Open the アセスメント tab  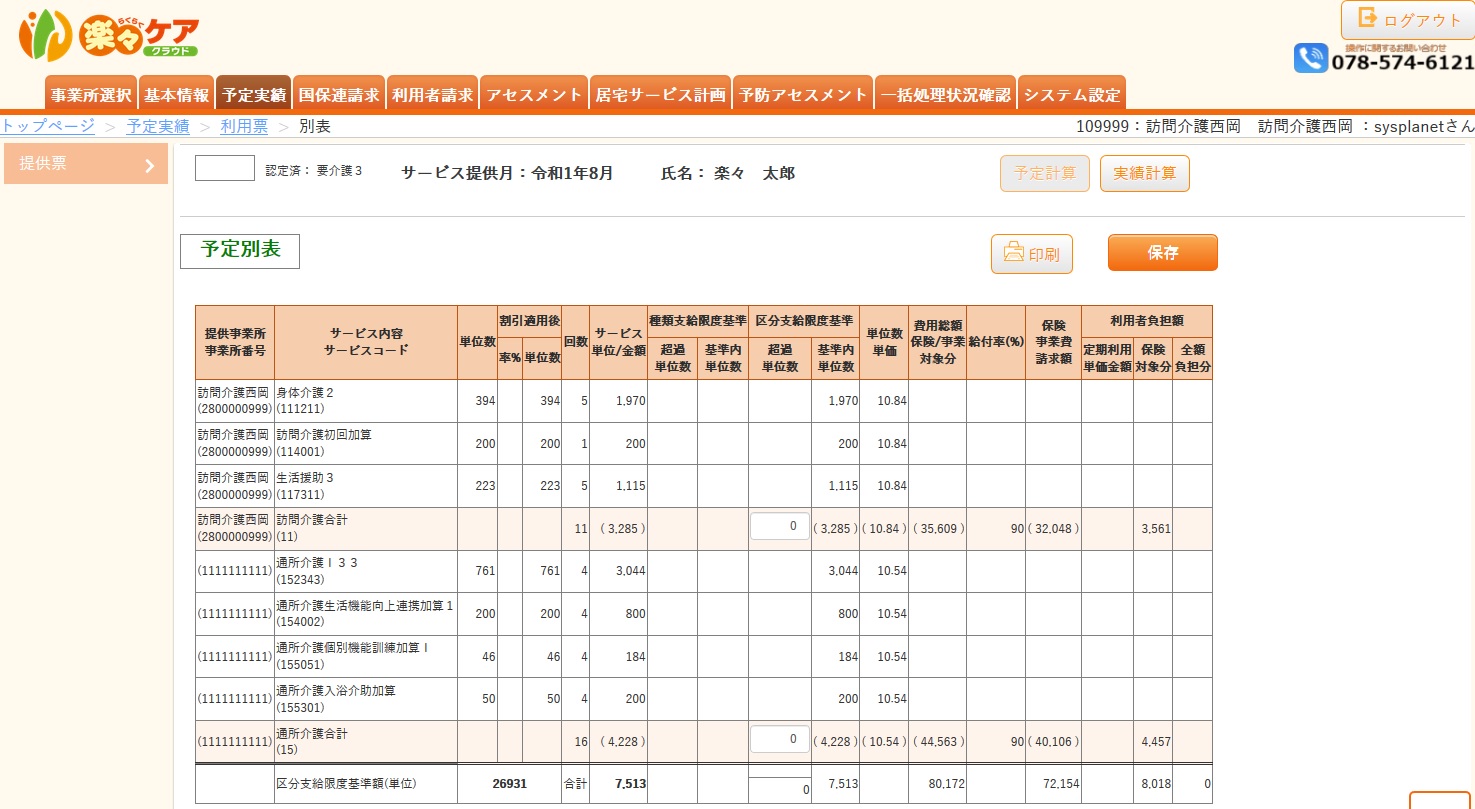pos(534,95)
